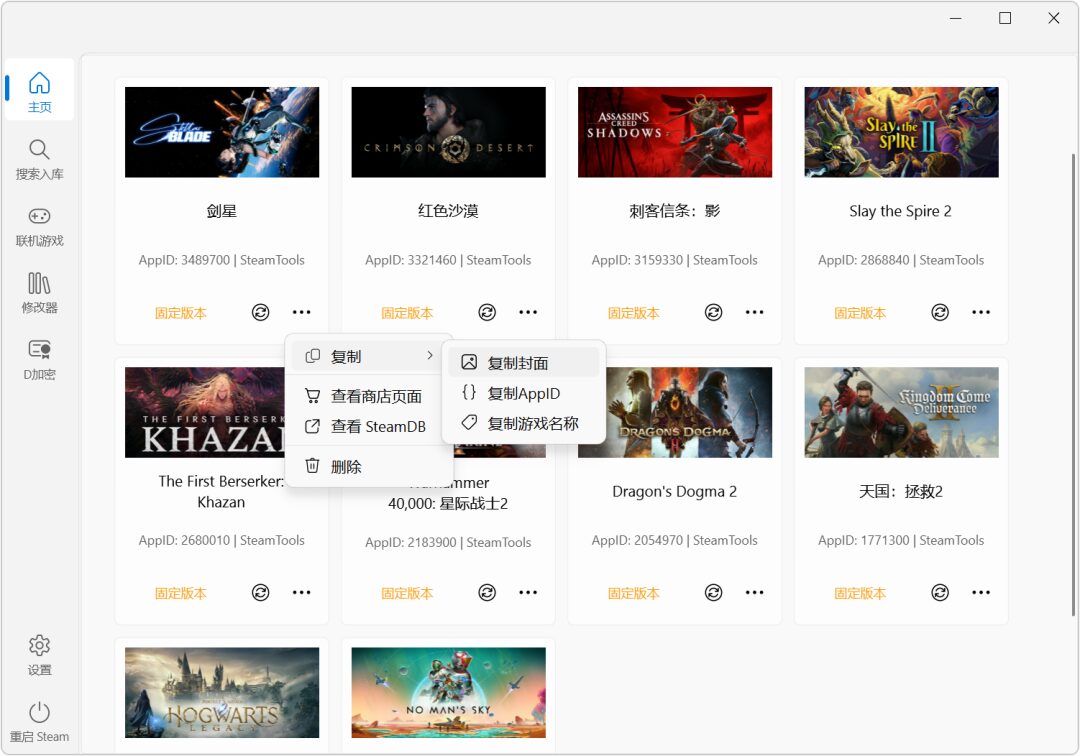Image resolution: width=1080 pixels, height=756 pixels.
Task: Click 固定版本 on Slay the Spire 2
Action: [x=860, y=313]
